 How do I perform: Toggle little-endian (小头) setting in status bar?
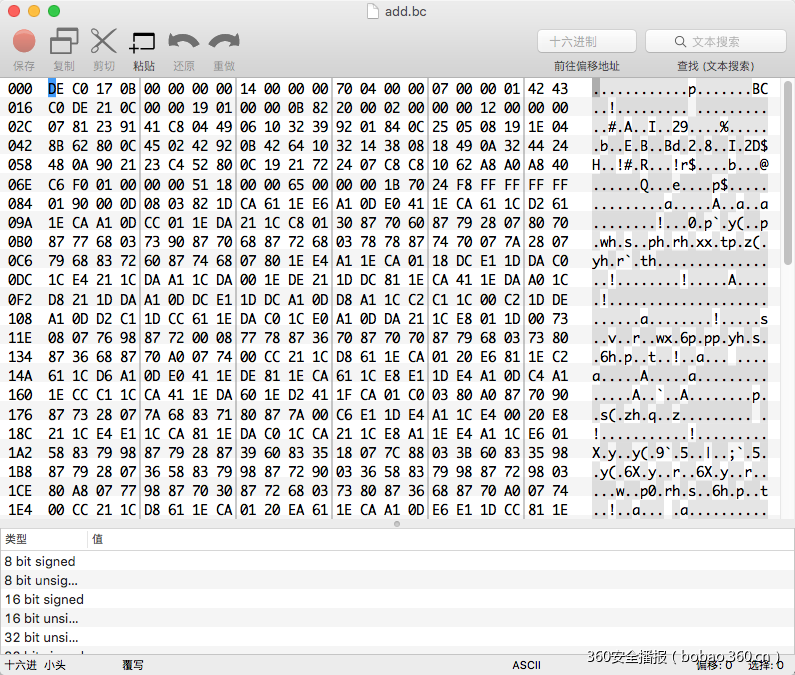[55, 665]
